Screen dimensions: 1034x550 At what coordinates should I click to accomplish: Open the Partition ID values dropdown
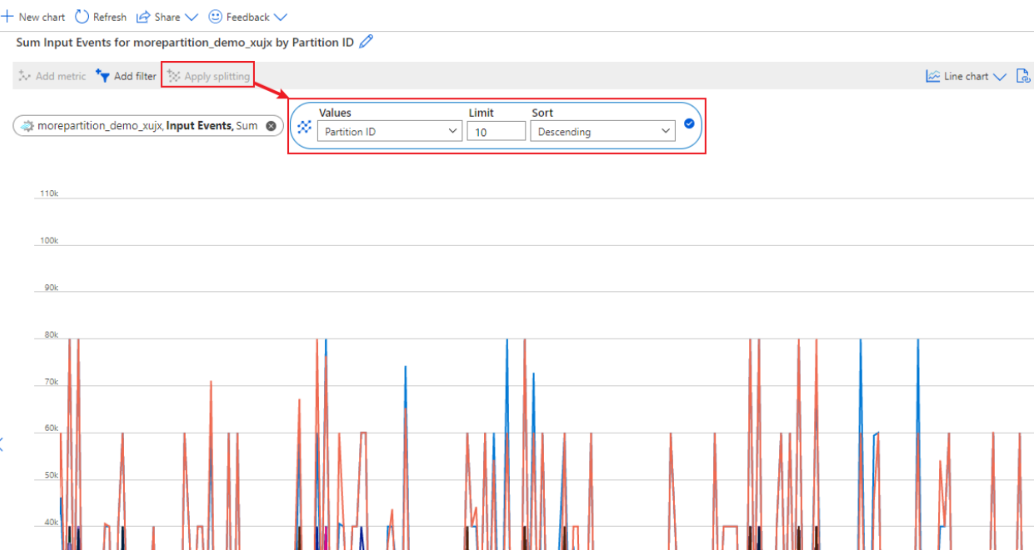point(390,131)
